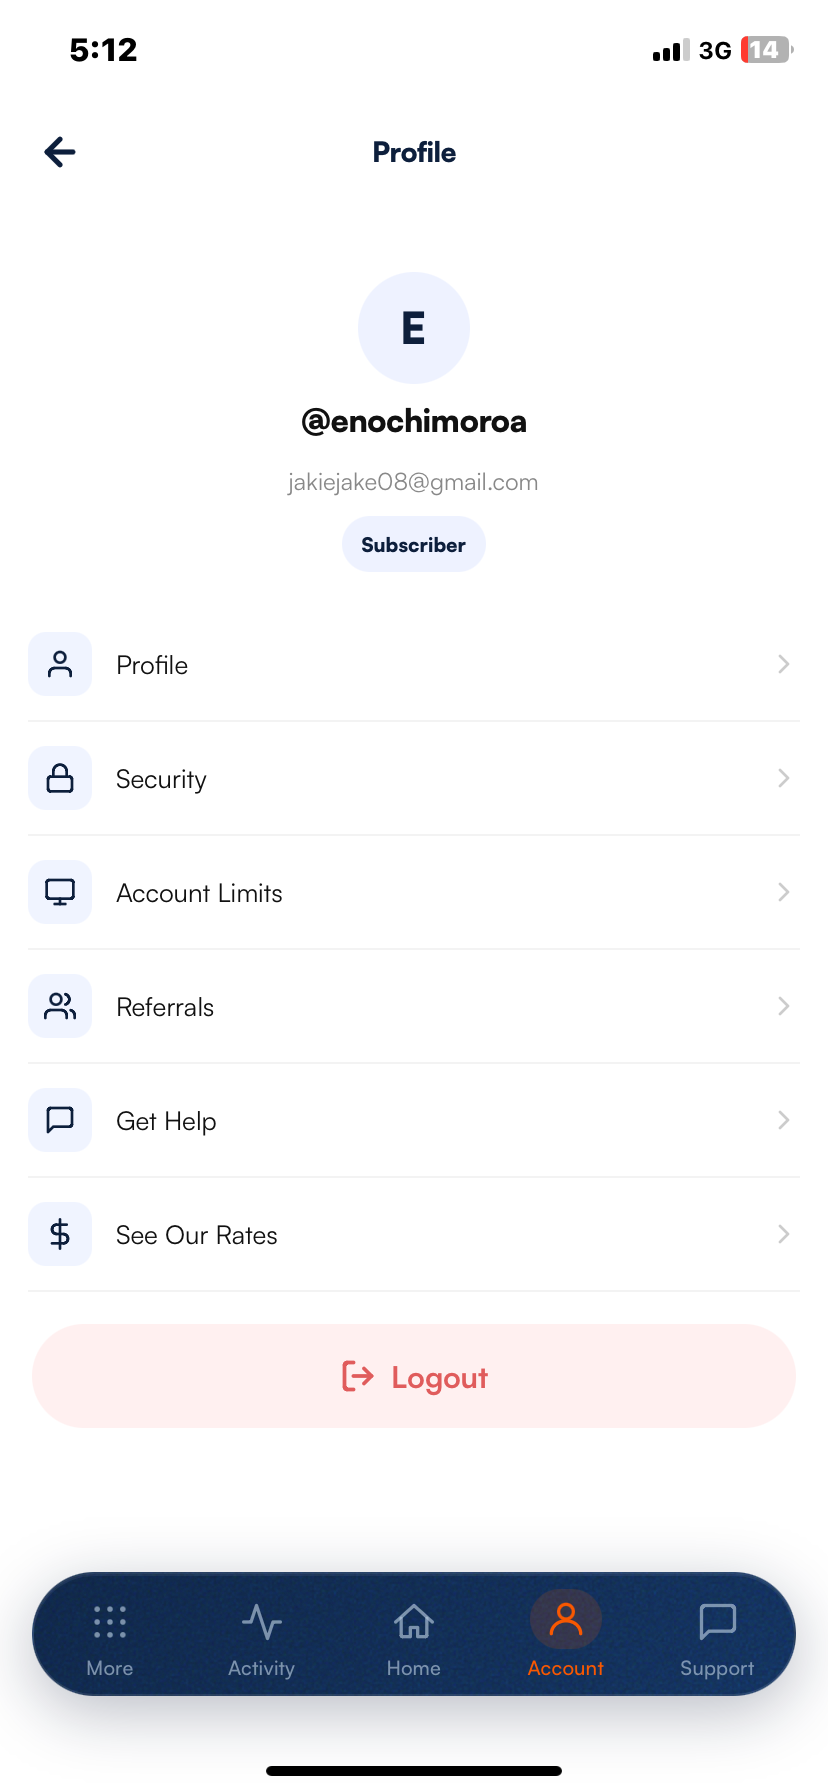Expand the Security row chevron

[x=784, y=778]
